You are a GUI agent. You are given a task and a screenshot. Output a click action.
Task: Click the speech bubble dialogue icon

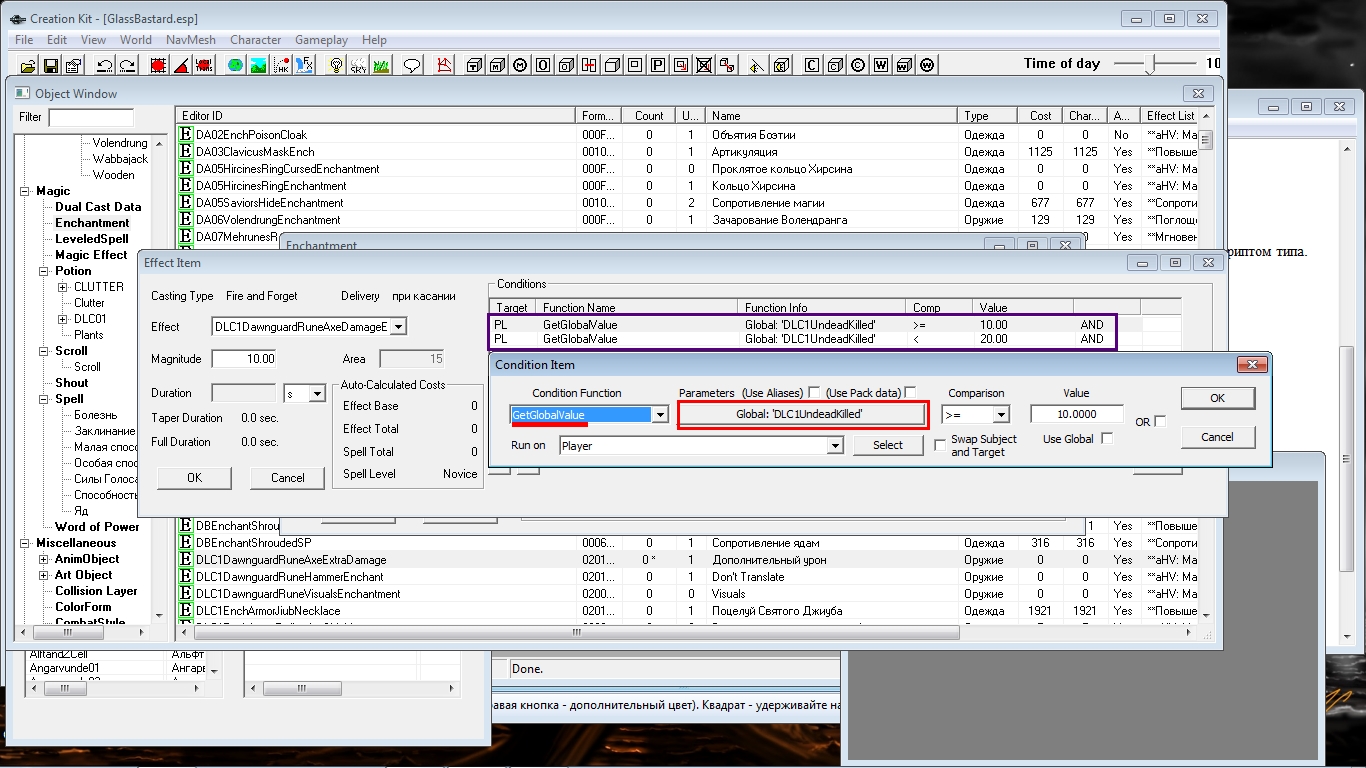click(411, 66)
